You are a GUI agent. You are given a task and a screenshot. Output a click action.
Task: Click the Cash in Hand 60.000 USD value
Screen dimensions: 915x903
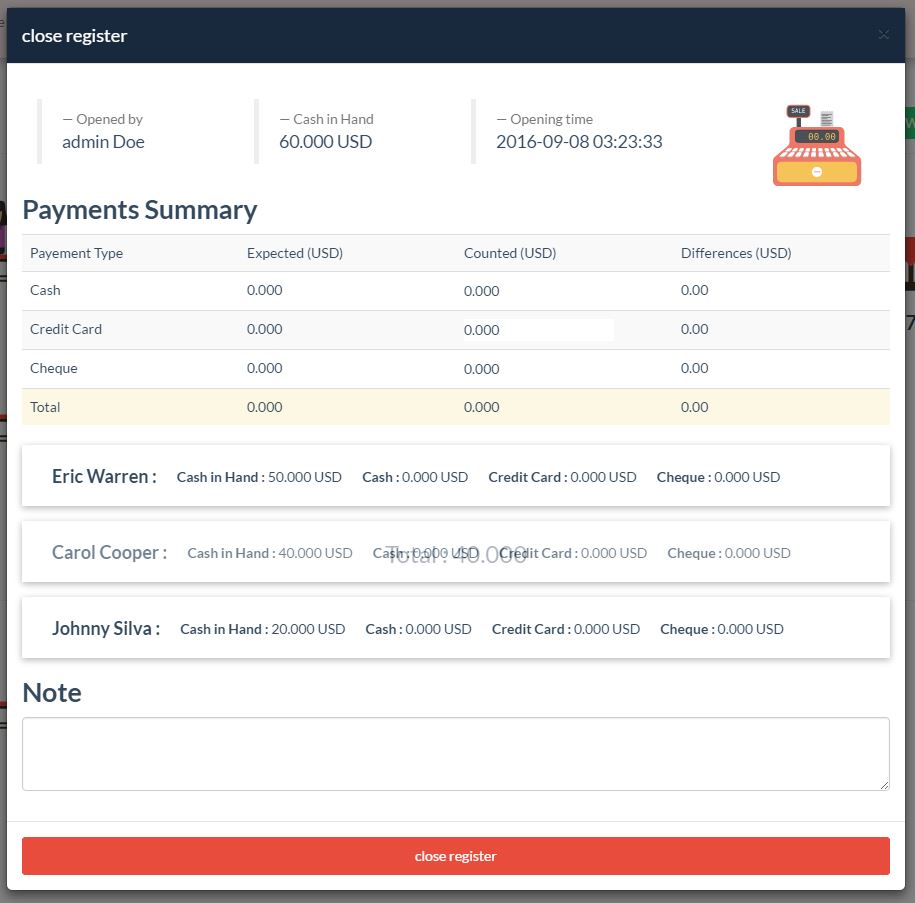tap(326, 142)
